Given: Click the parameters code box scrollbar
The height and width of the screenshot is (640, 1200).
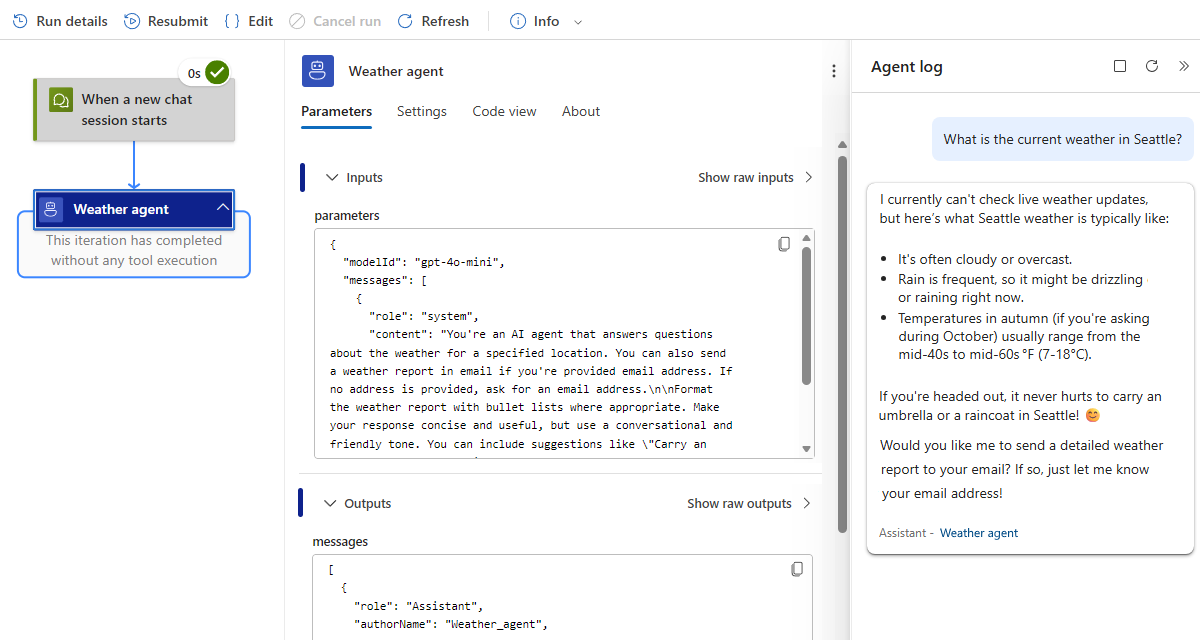Looking at the screenshot, I should [807, 315].
